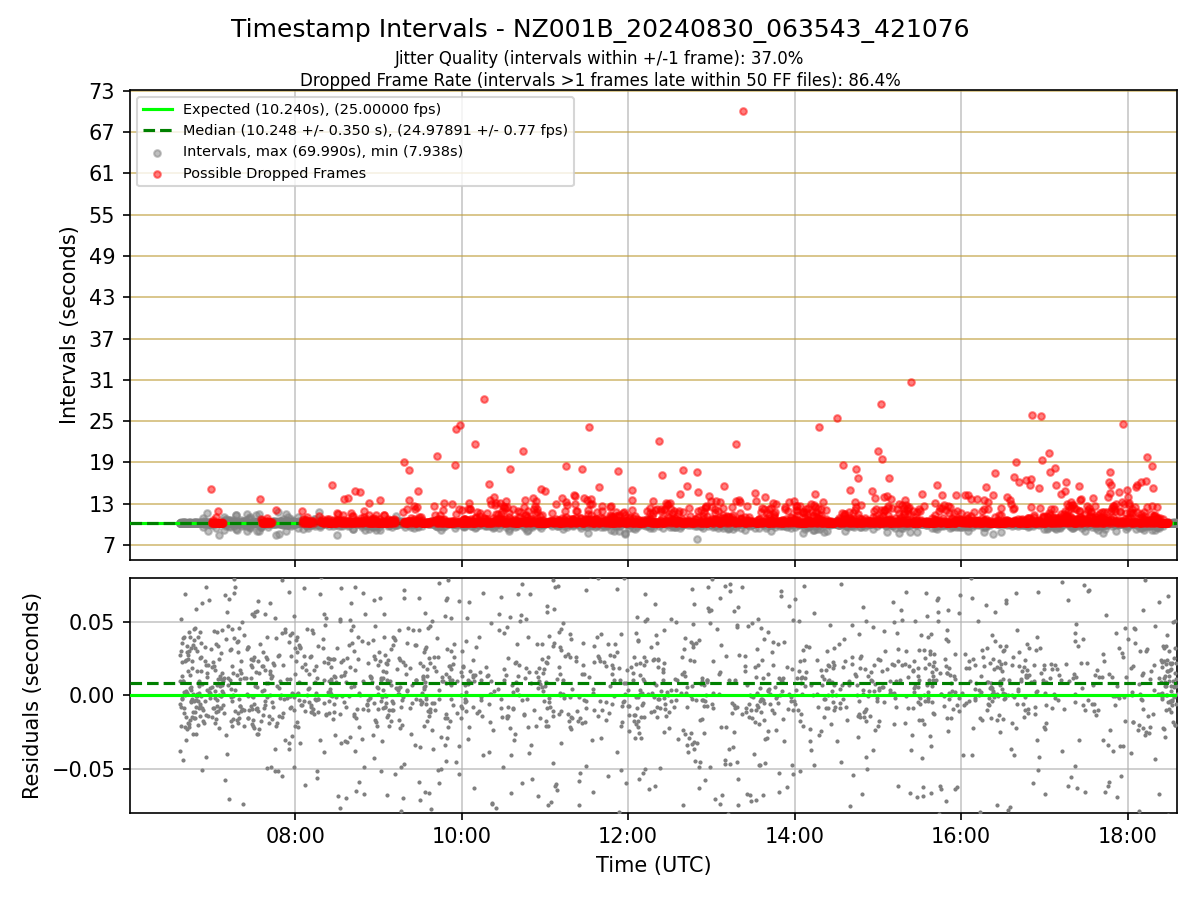The width and height of the screenshot is (1200, 900).
Task: Click the y-axis tick label '67'
Action: (x=103, y=132)
